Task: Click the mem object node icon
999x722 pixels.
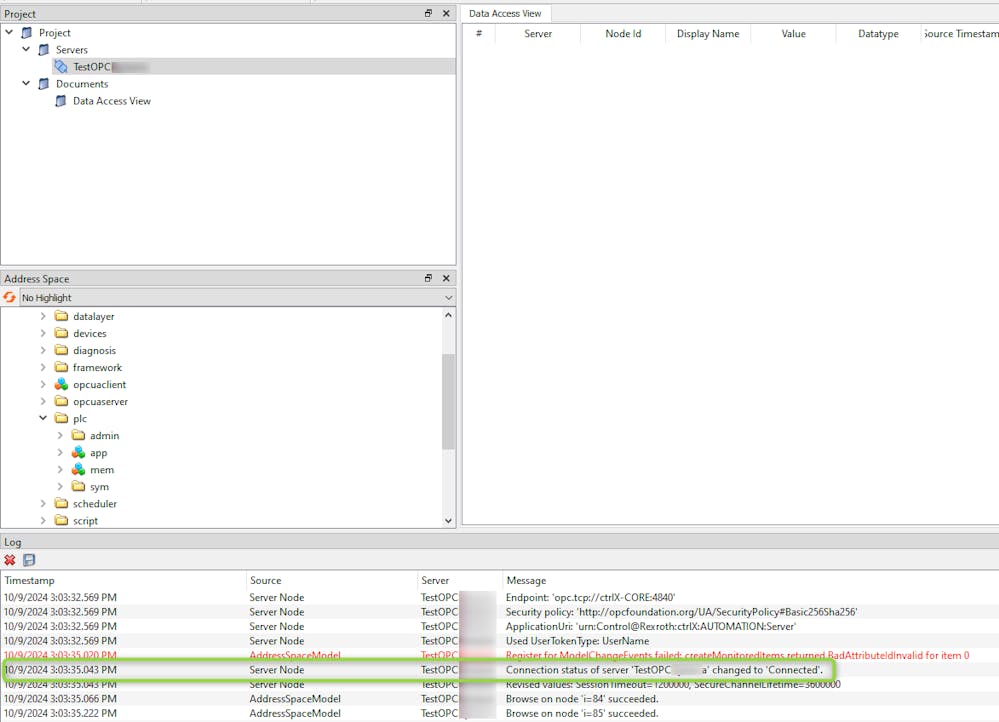Action: 78,470
